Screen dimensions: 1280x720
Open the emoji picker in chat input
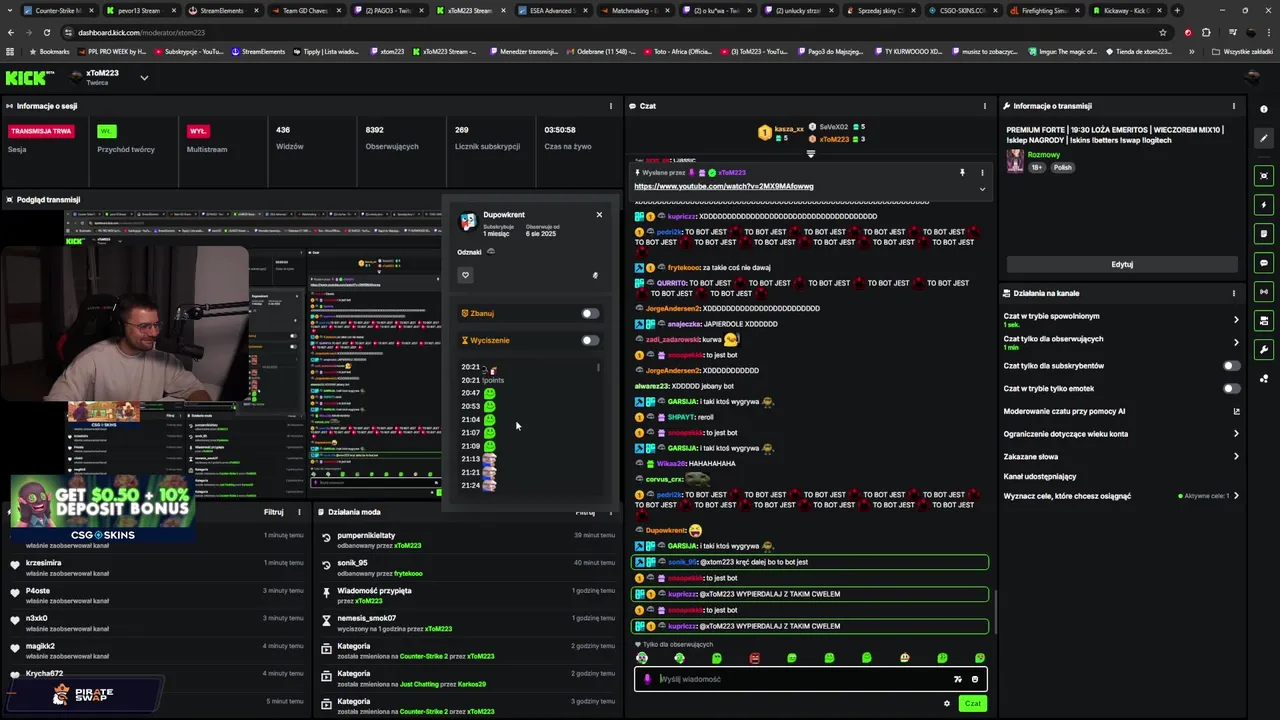[x=975, y=679]
